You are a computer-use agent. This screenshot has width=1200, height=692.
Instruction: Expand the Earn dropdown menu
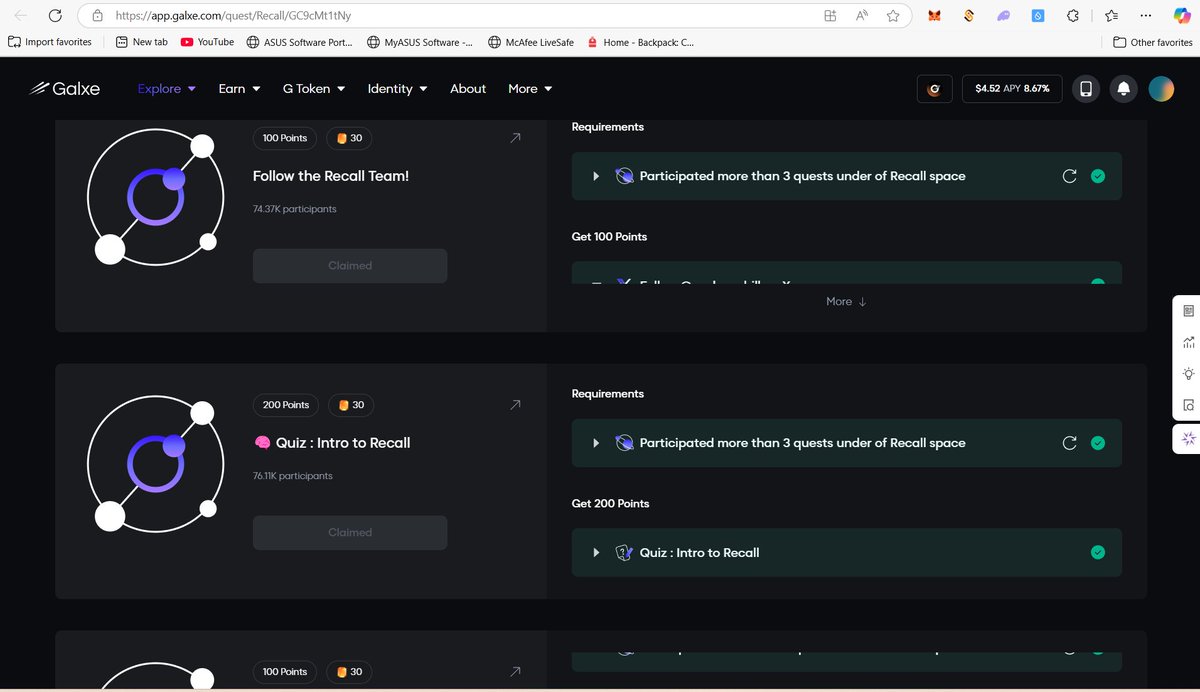[239, 88]
